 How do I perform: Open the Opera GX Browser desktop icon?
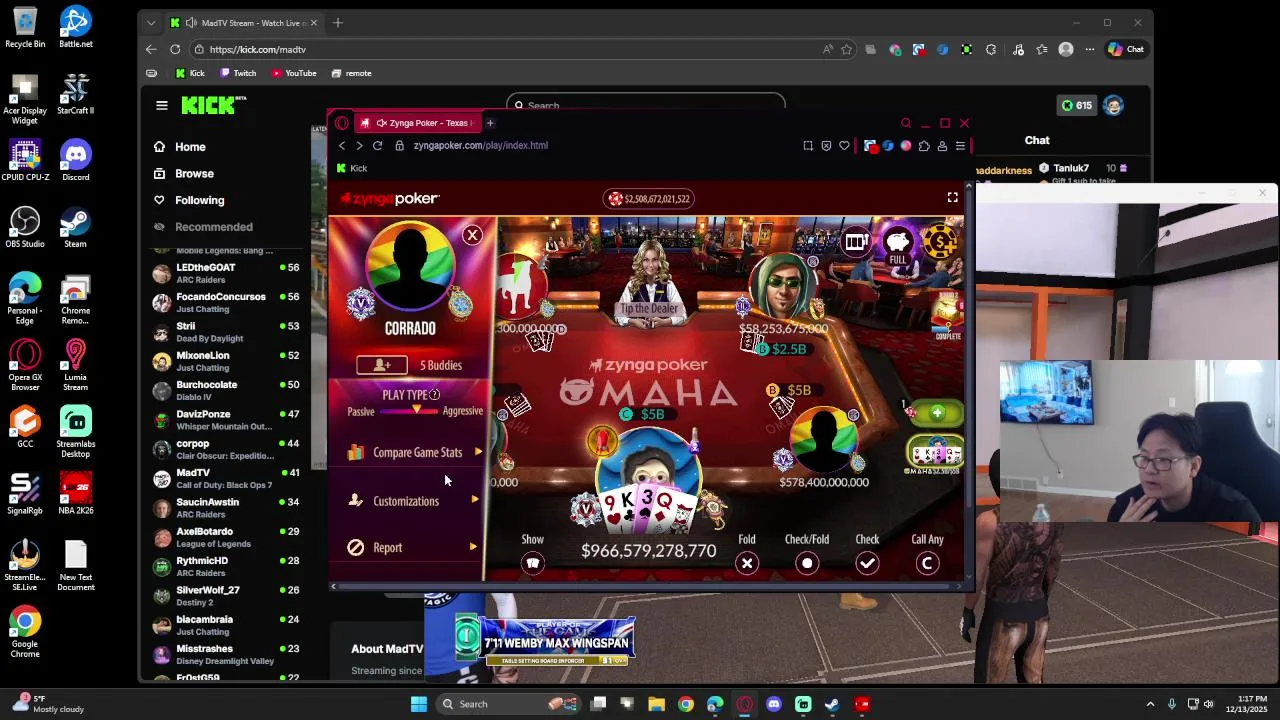(x=25, y=366)
